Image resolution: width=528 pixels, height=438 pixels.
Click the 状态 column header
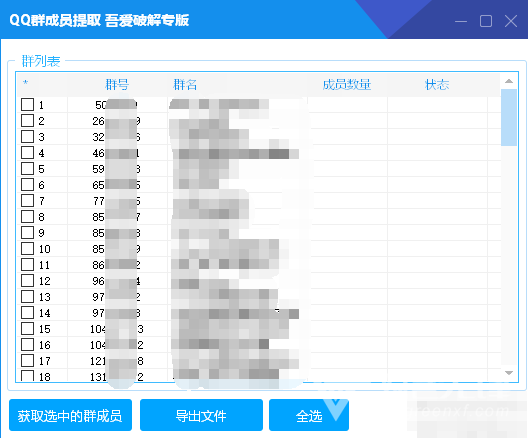(437, 85)
